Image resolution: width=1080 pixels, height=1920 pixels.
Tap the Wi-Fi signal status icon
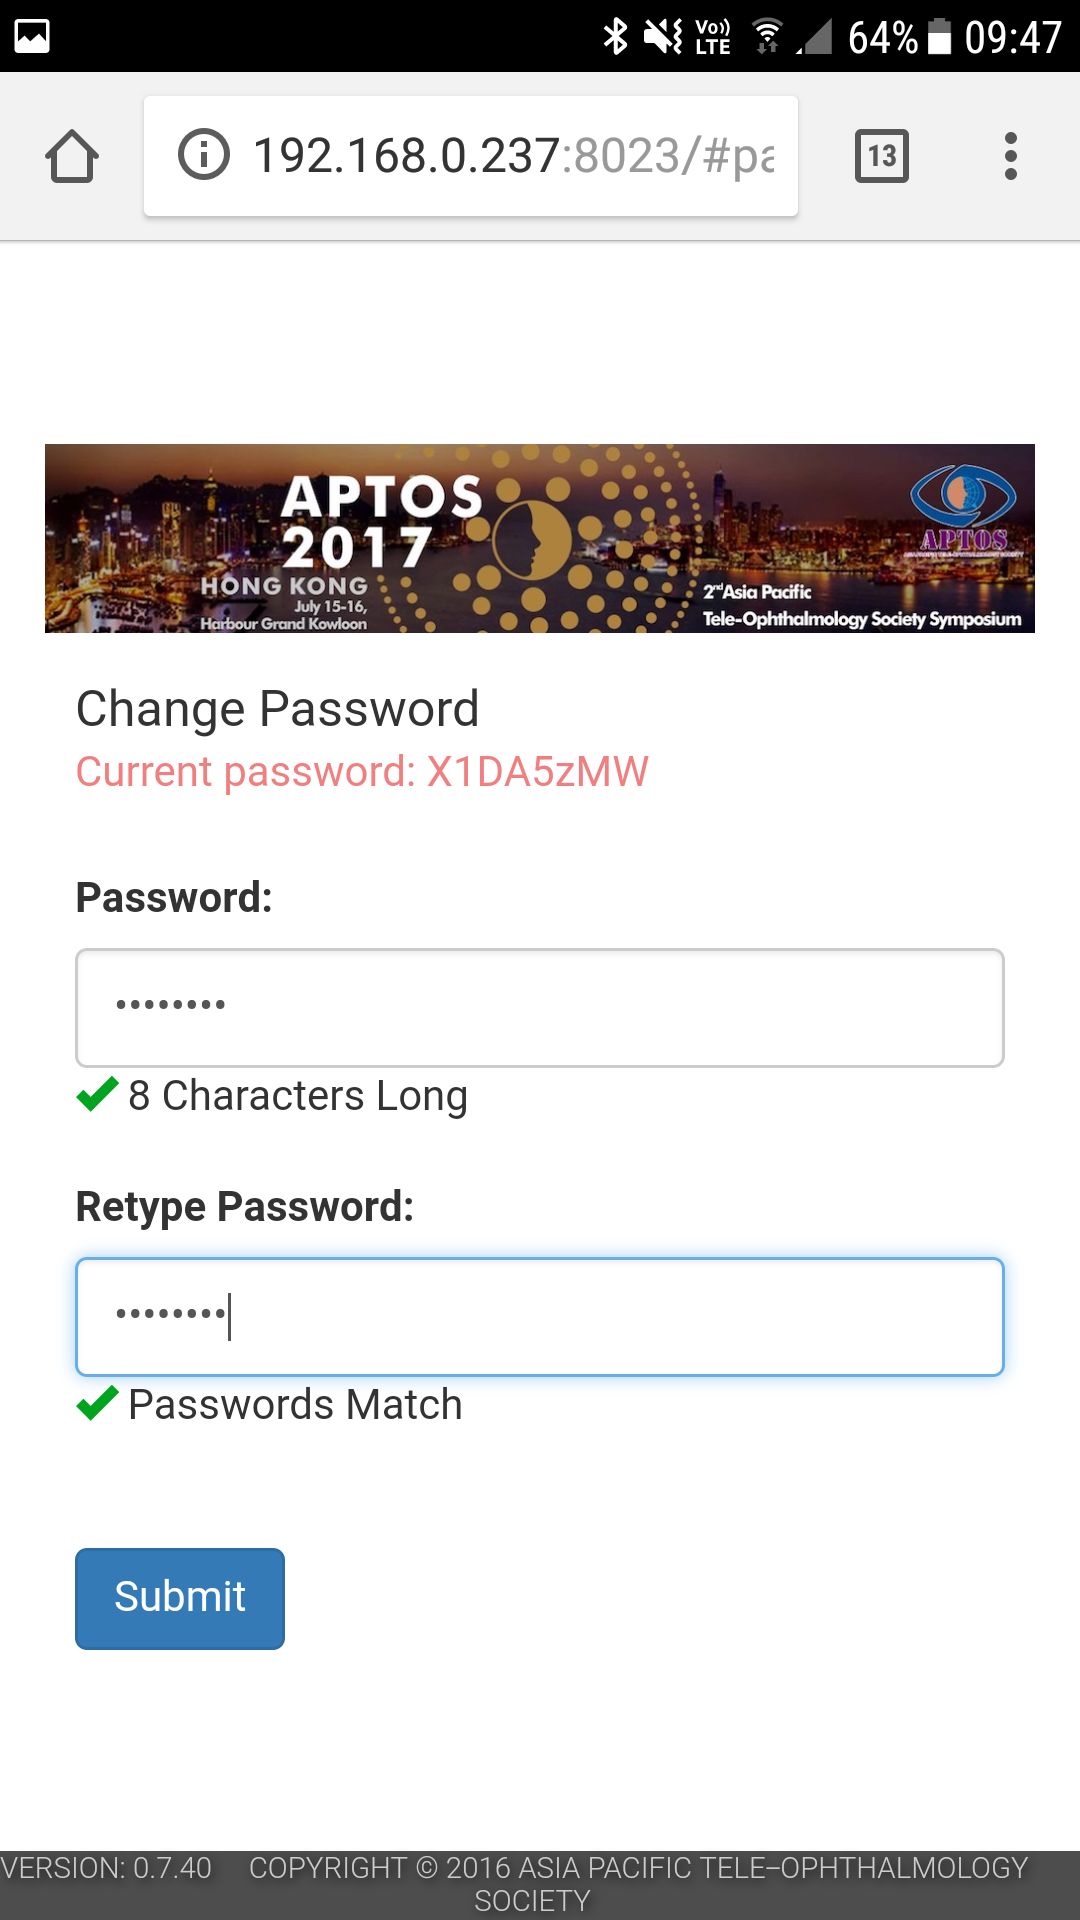point(767,37)
